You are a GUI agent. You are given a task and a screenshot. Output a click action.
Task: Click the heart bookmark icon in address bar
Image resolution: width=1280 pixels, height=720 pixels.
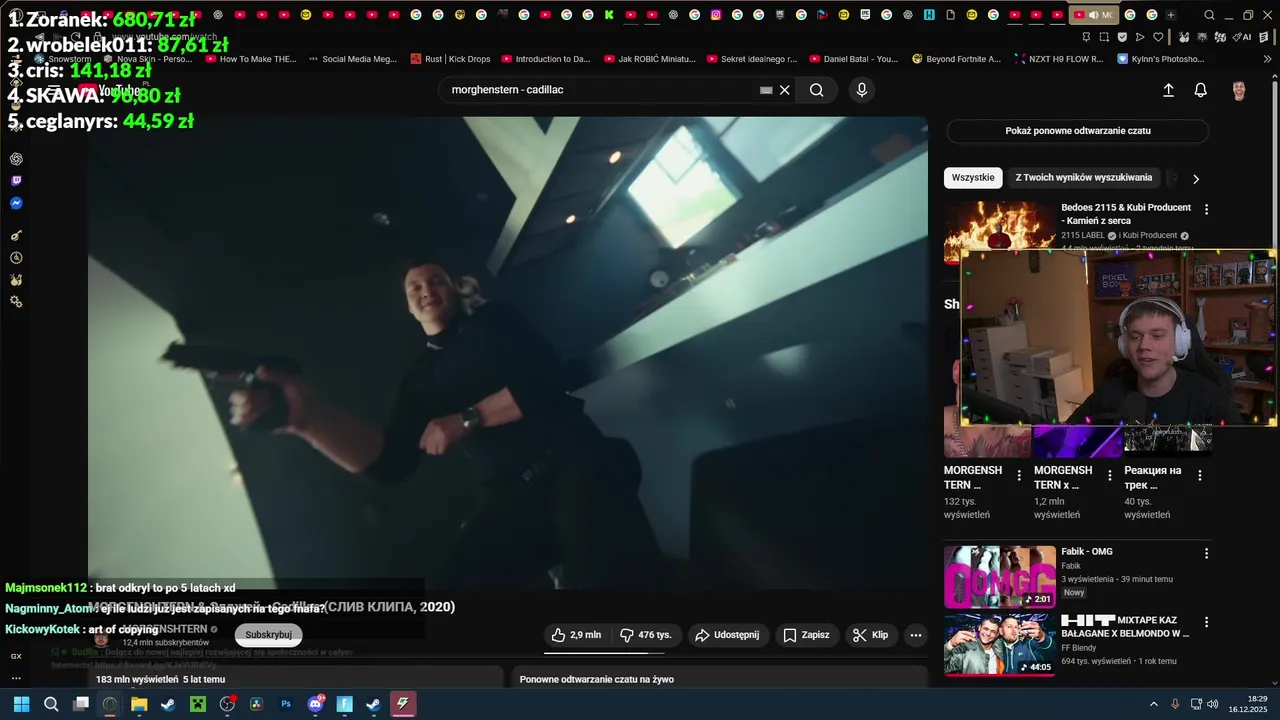(1158, 37)
